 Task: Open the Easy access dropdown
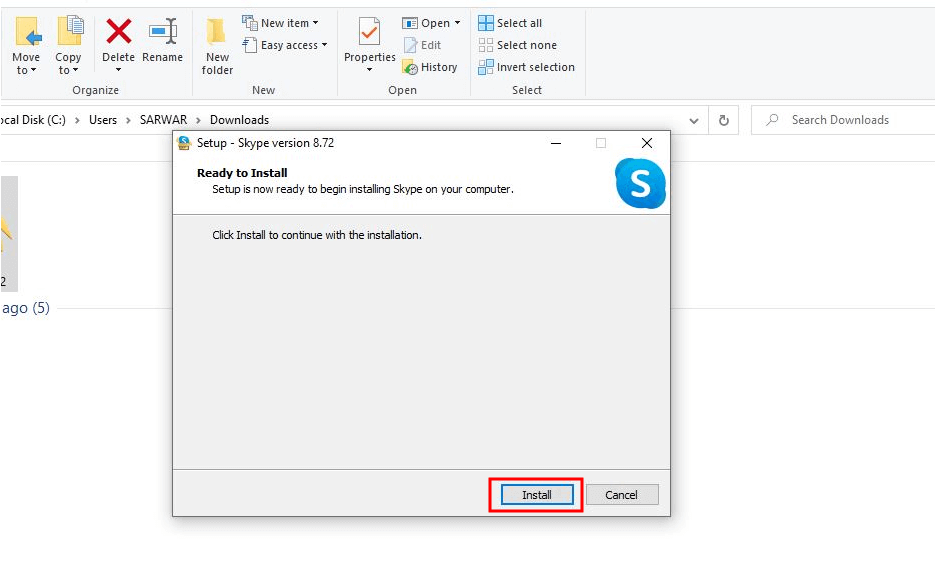click(285, 45)
